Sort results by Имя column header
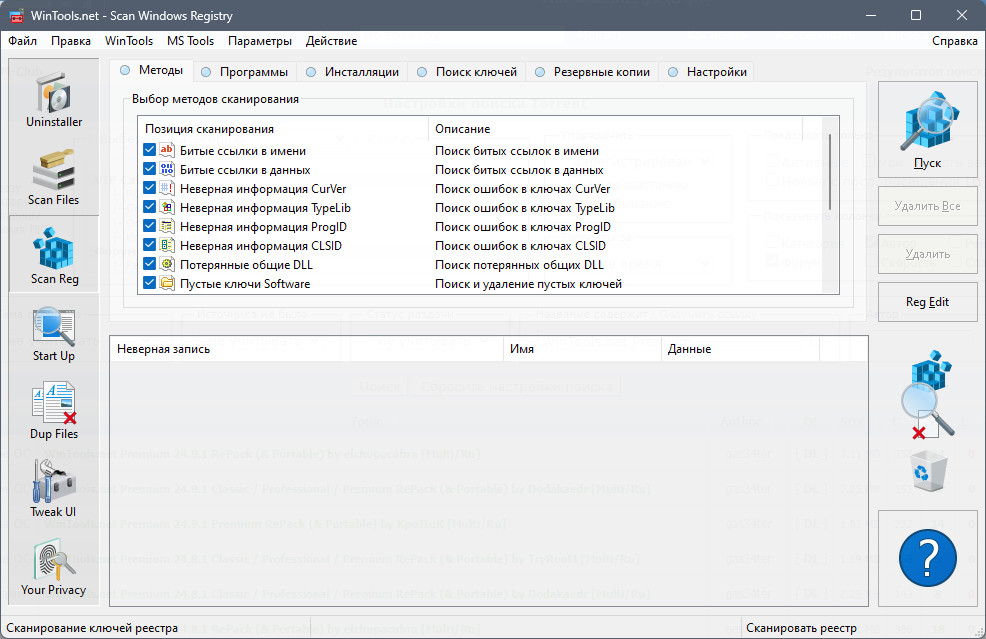Viewport: 986px width, 639px height. click(x=582, y=349)
